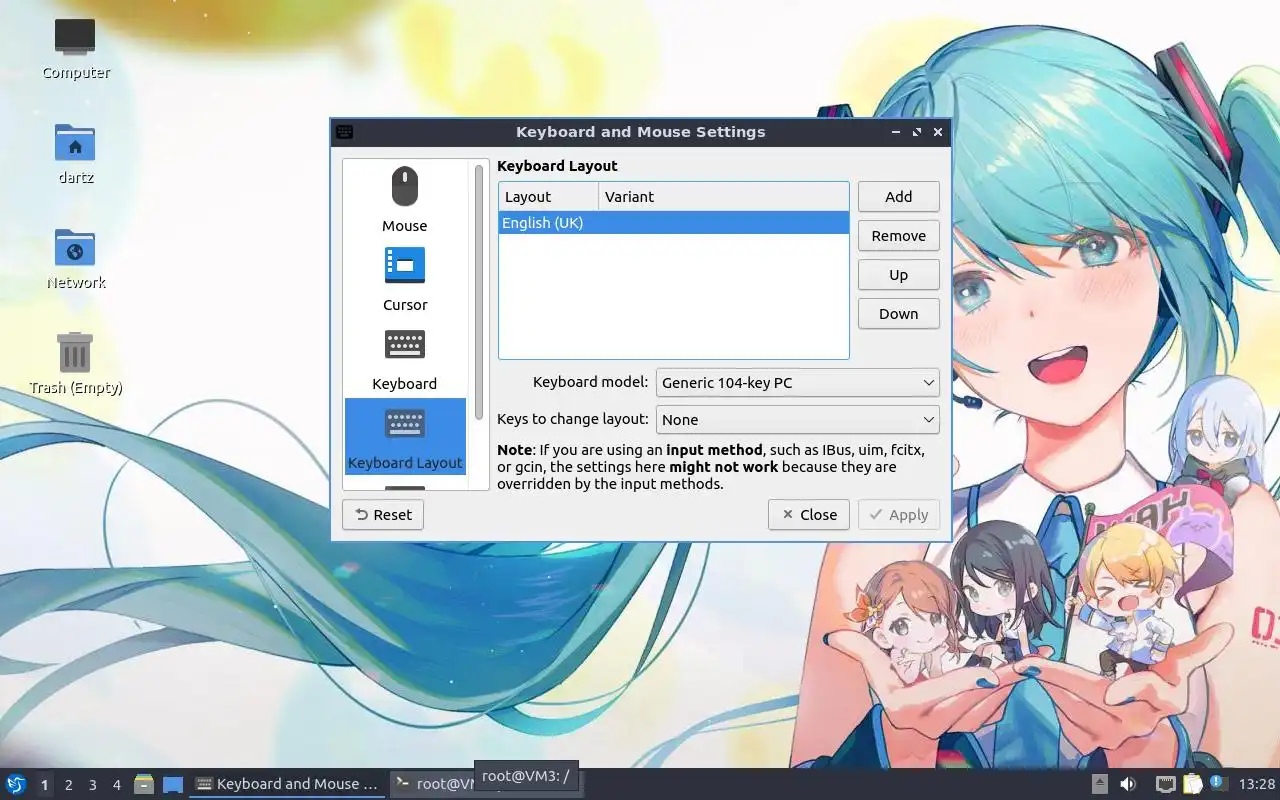Image resolution: width=1280 pixels, height=800 pixels.
Task: Select the English (UK) layout row
Action: [673, 222]
